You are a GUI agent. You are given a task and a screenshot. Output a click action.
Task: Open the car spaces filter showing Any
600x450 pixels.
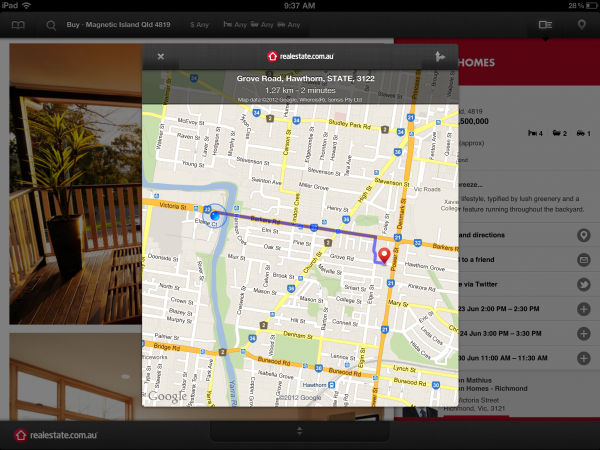(x=289, y=24)
